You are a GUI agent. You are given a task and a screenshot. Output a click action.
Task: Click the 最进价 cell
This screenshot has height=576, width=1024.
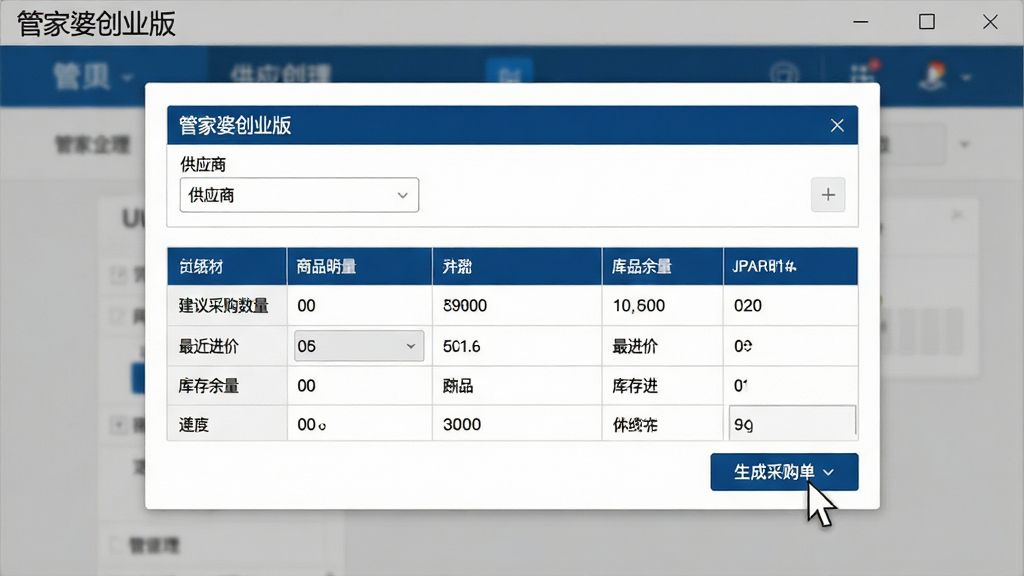tap(662, 346)
